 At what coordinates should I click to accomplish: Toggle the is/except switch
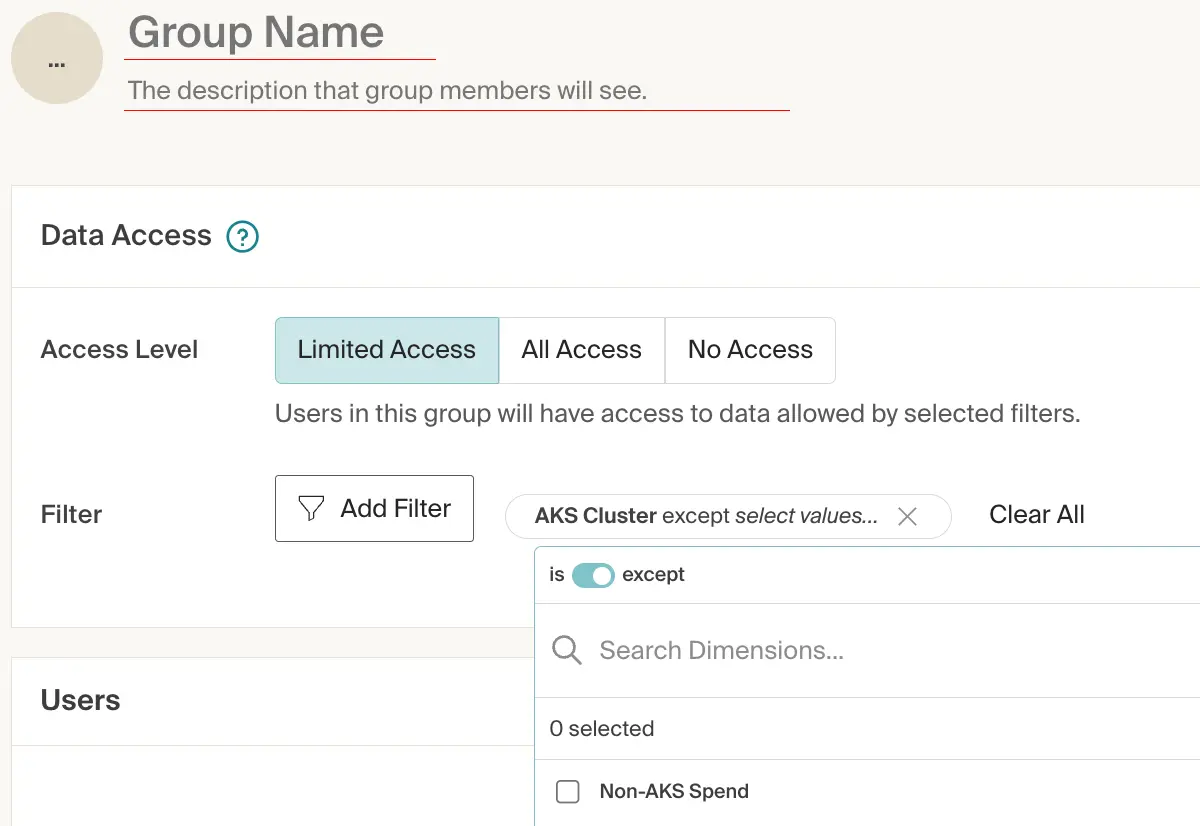click(593, 575)
